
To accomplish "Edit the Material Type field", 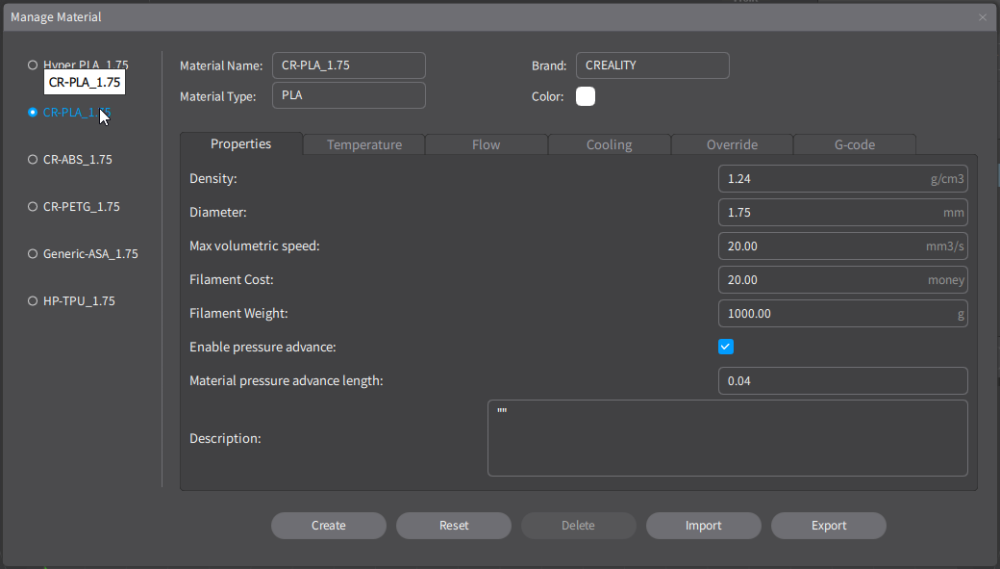I will click(x=349, y=95).
